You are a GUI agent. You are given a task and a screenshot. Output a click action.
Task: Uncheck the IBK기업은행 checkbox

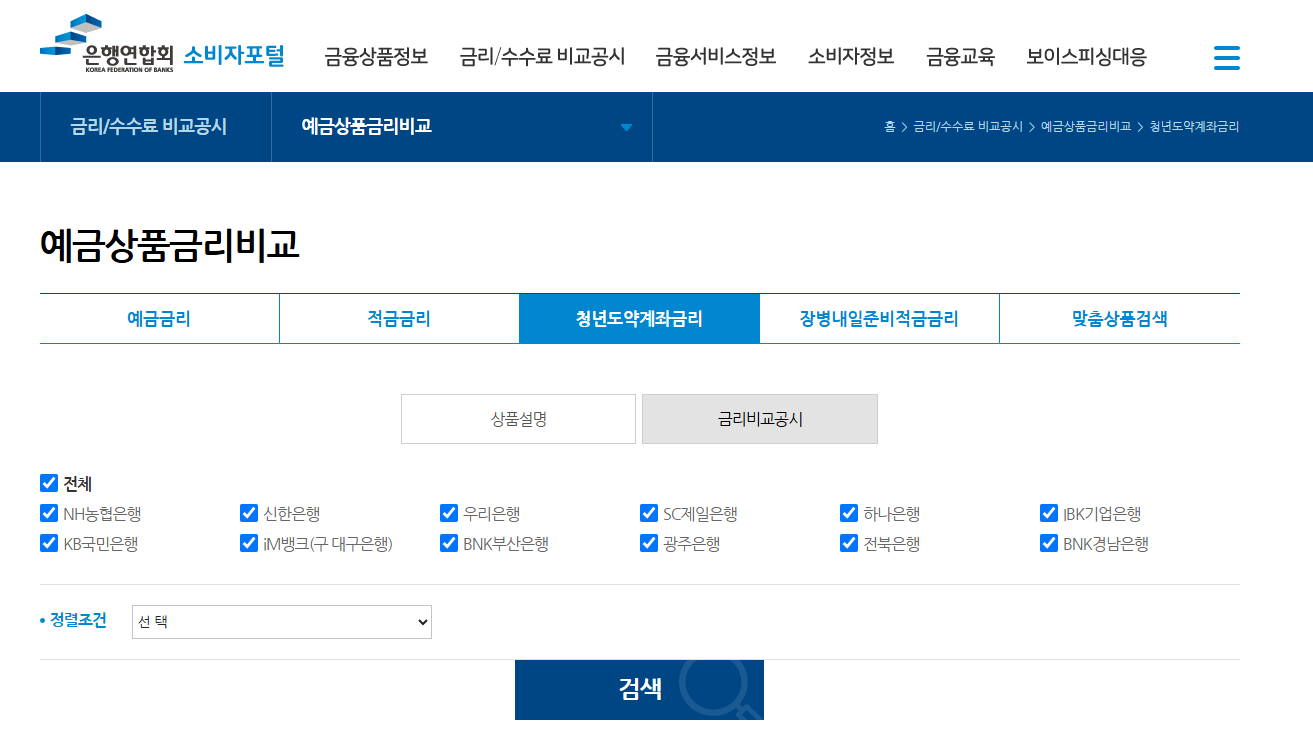point(1049,513)
